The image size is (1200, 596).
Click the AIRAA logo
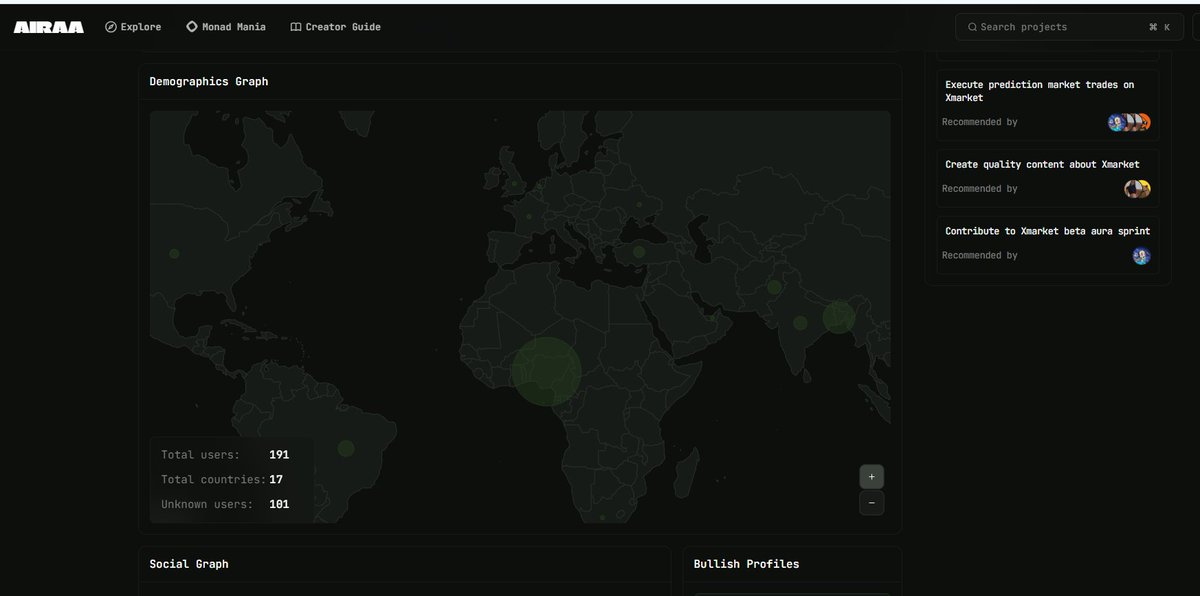click(x=49, y=27)
